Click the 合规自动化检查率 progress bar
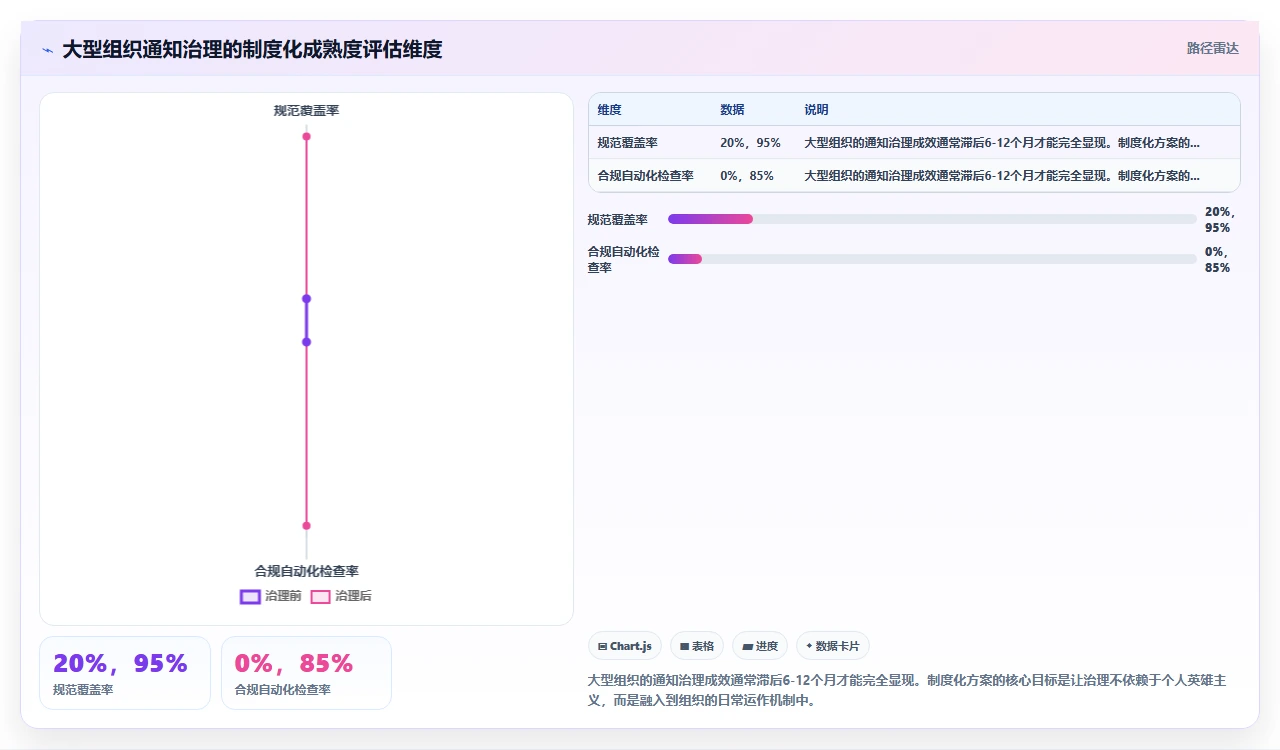 [932, 259]
